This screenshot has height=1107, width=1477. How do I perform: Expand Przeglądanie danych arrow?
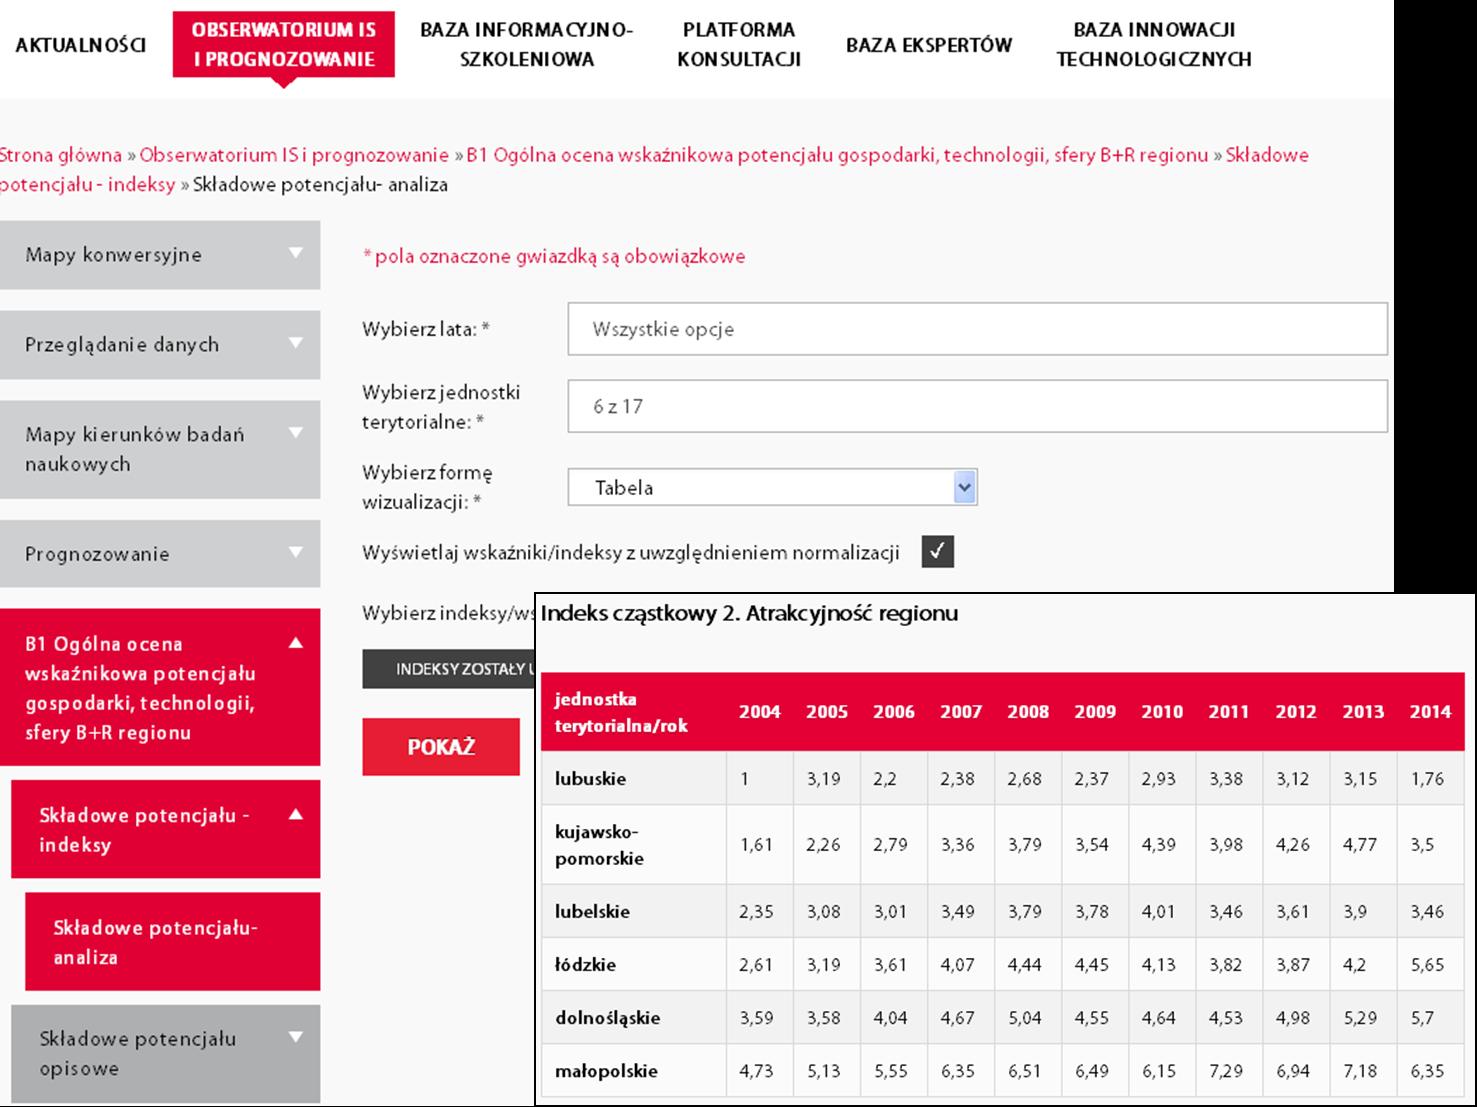coord(295,343)
